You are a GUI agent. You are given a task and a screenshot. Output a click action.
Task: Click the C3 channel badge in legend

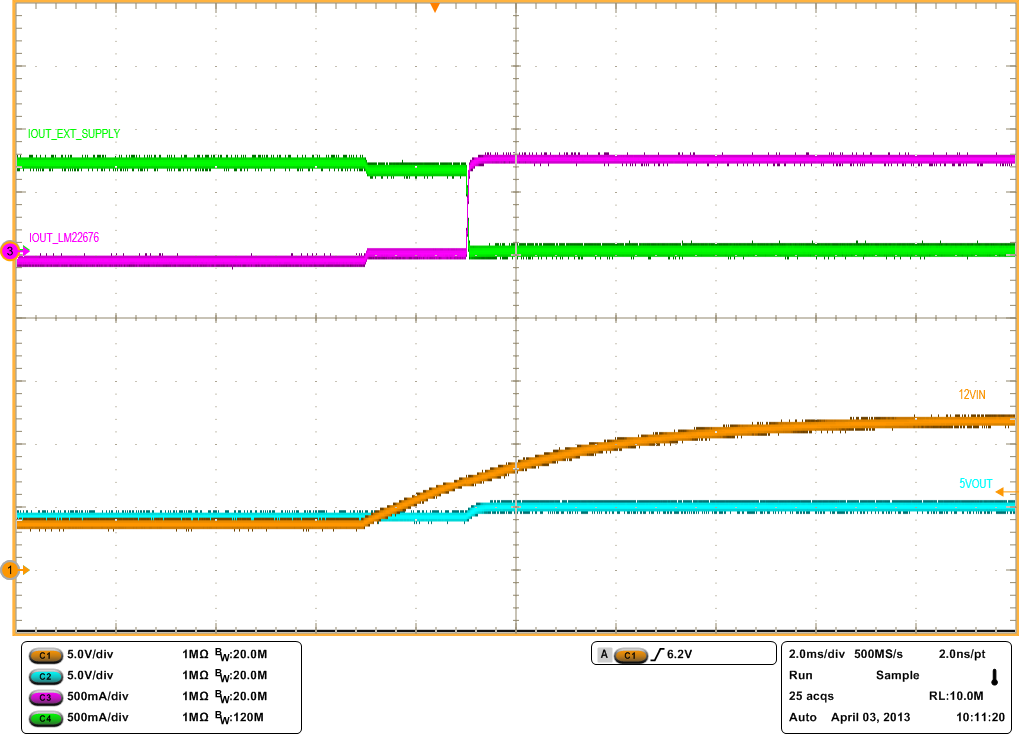[45, 697]
